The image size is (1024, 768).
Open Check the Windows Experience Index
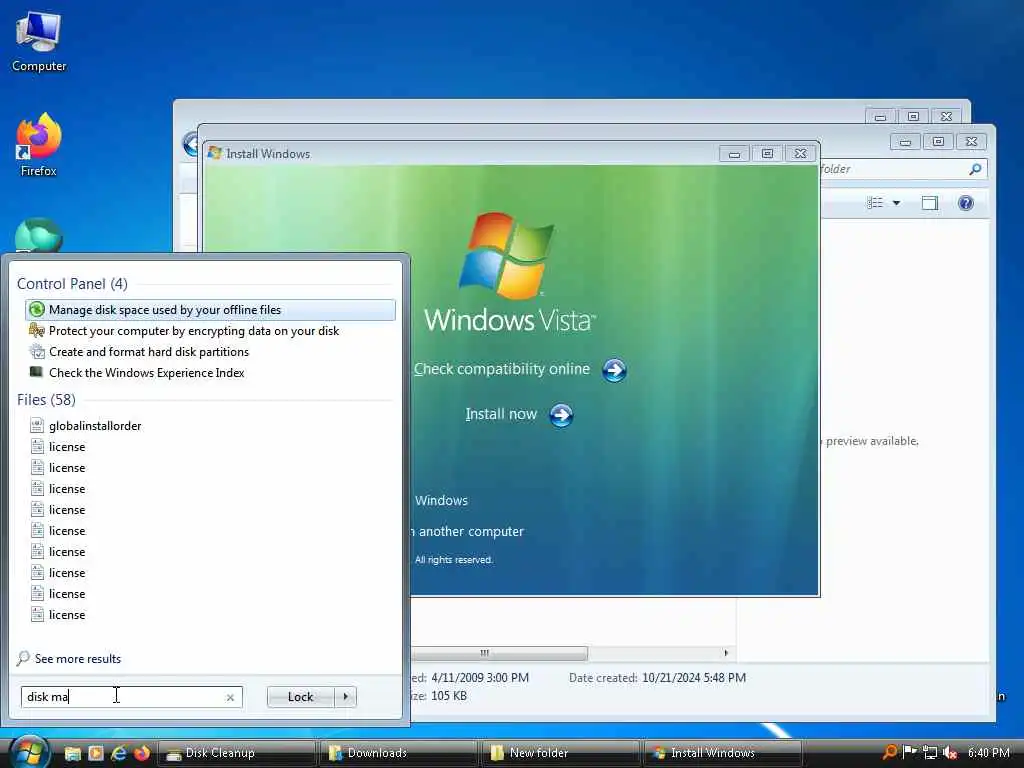[210, 372]
